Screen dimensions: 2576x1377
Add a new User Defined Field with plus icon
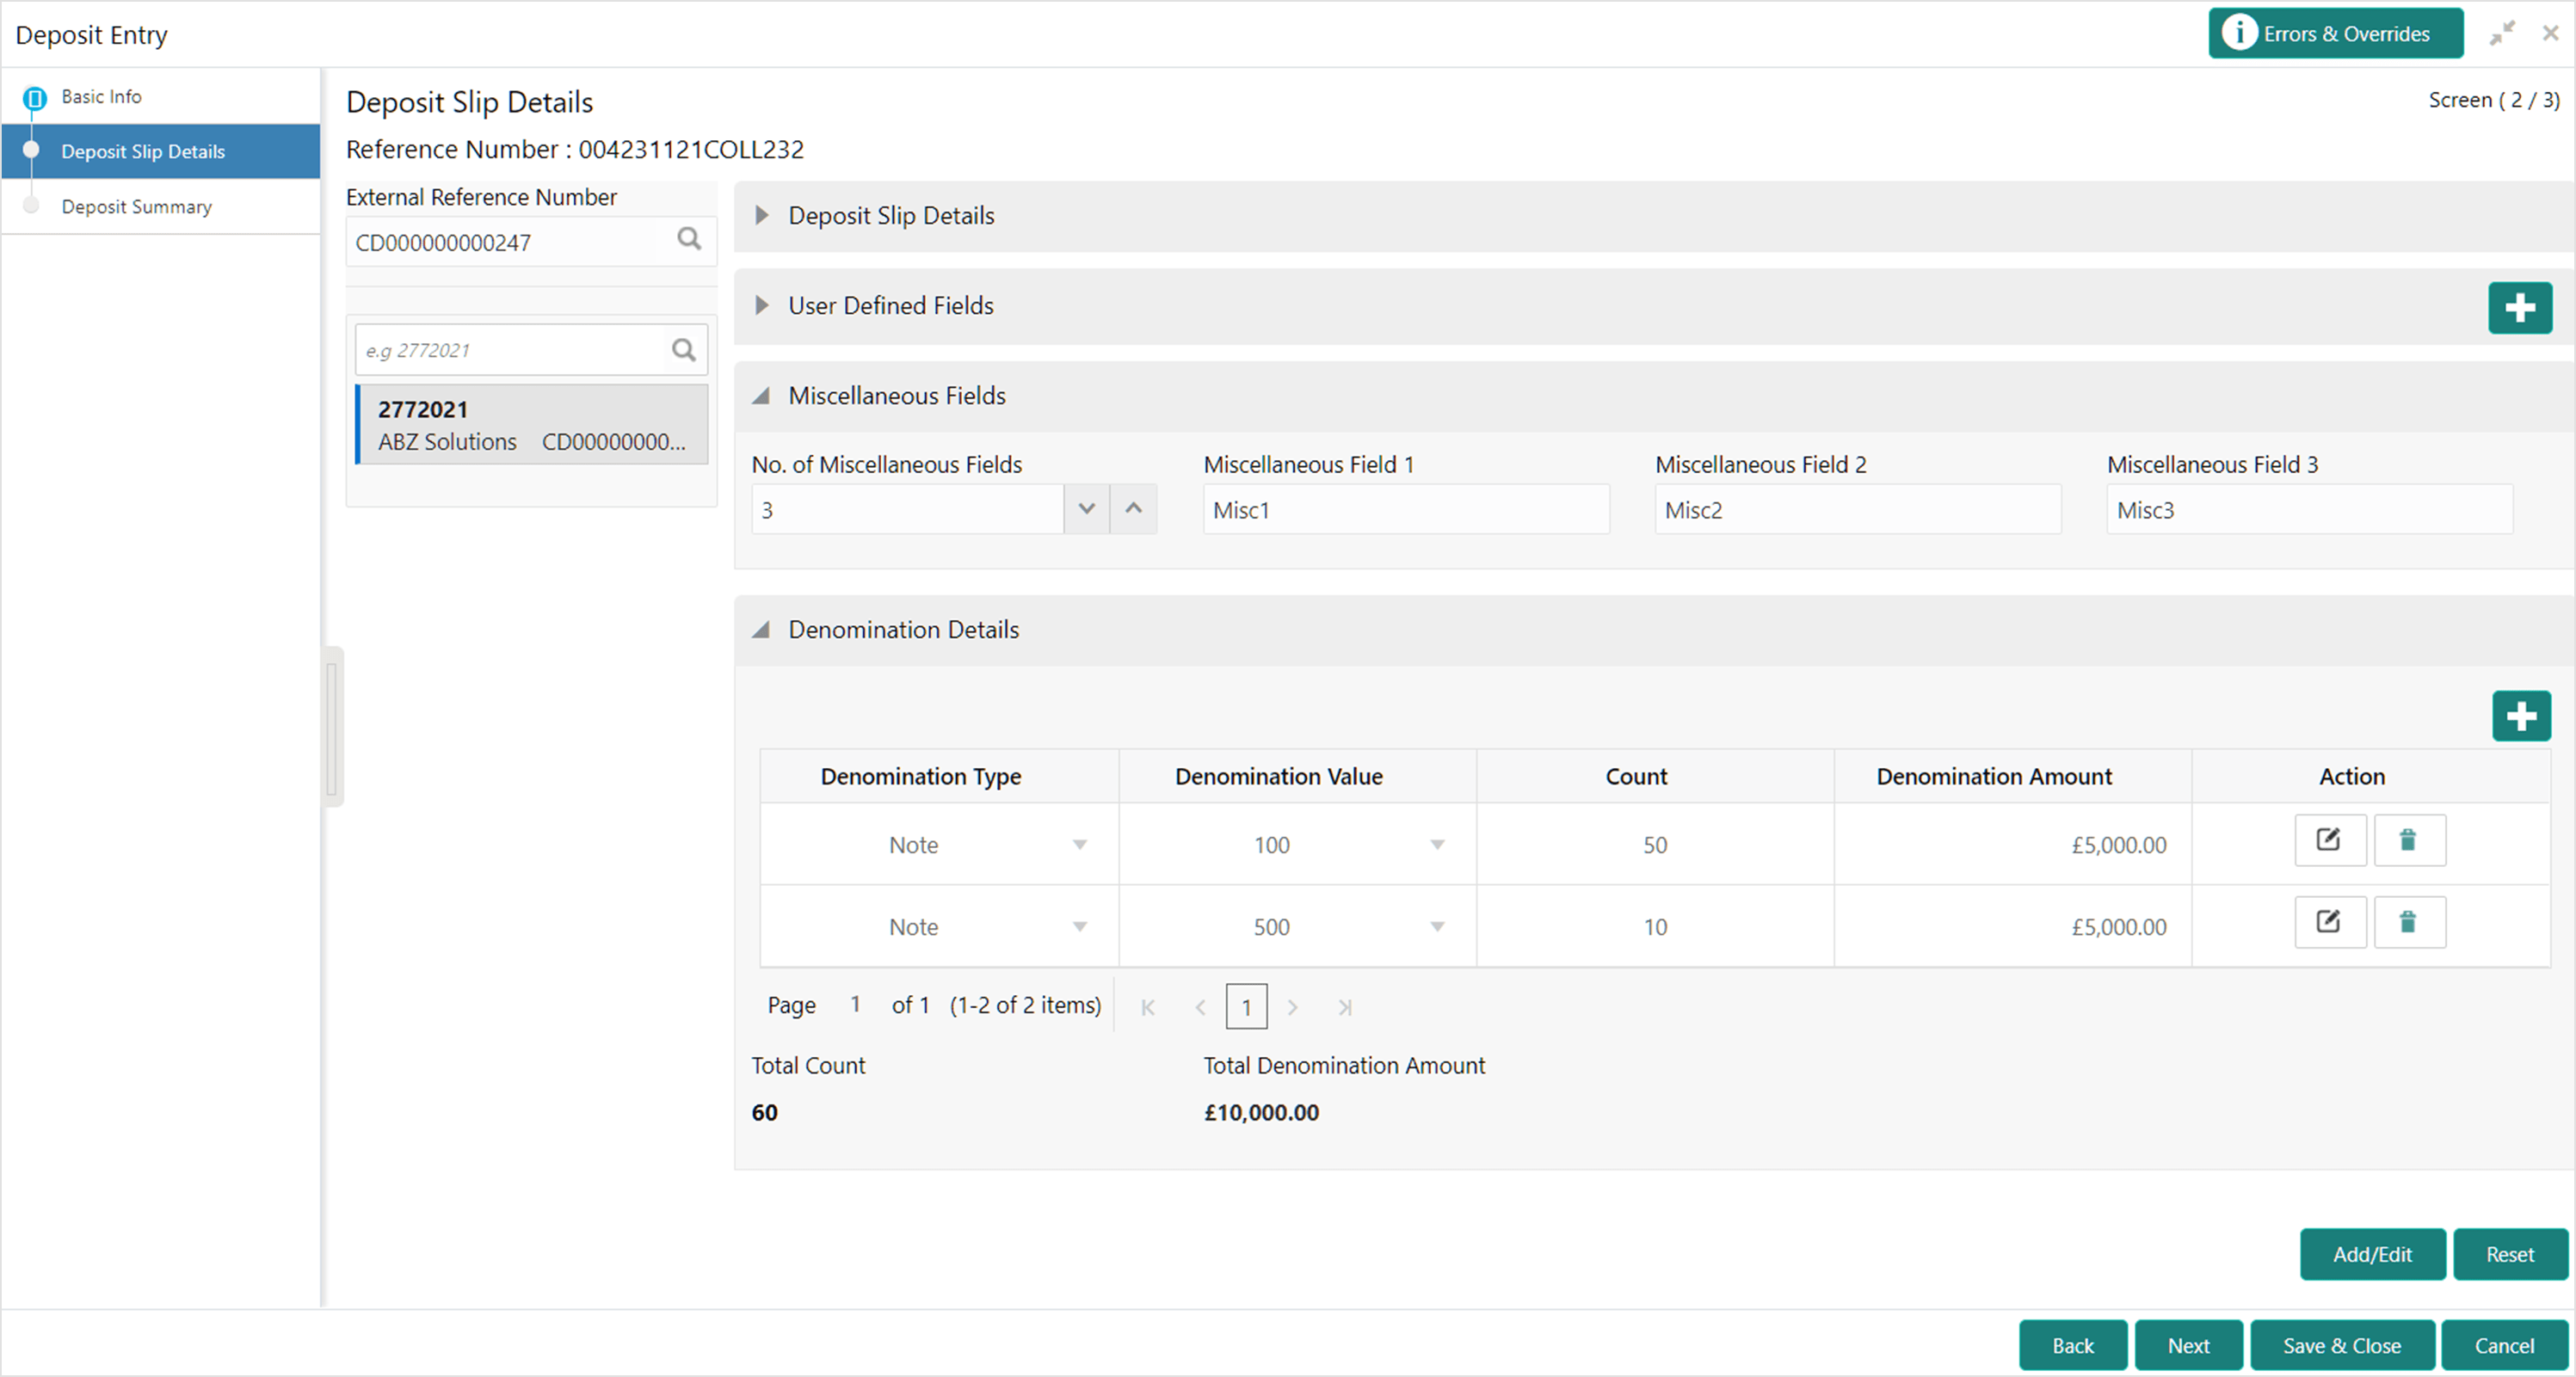[x=2519, y=307]
